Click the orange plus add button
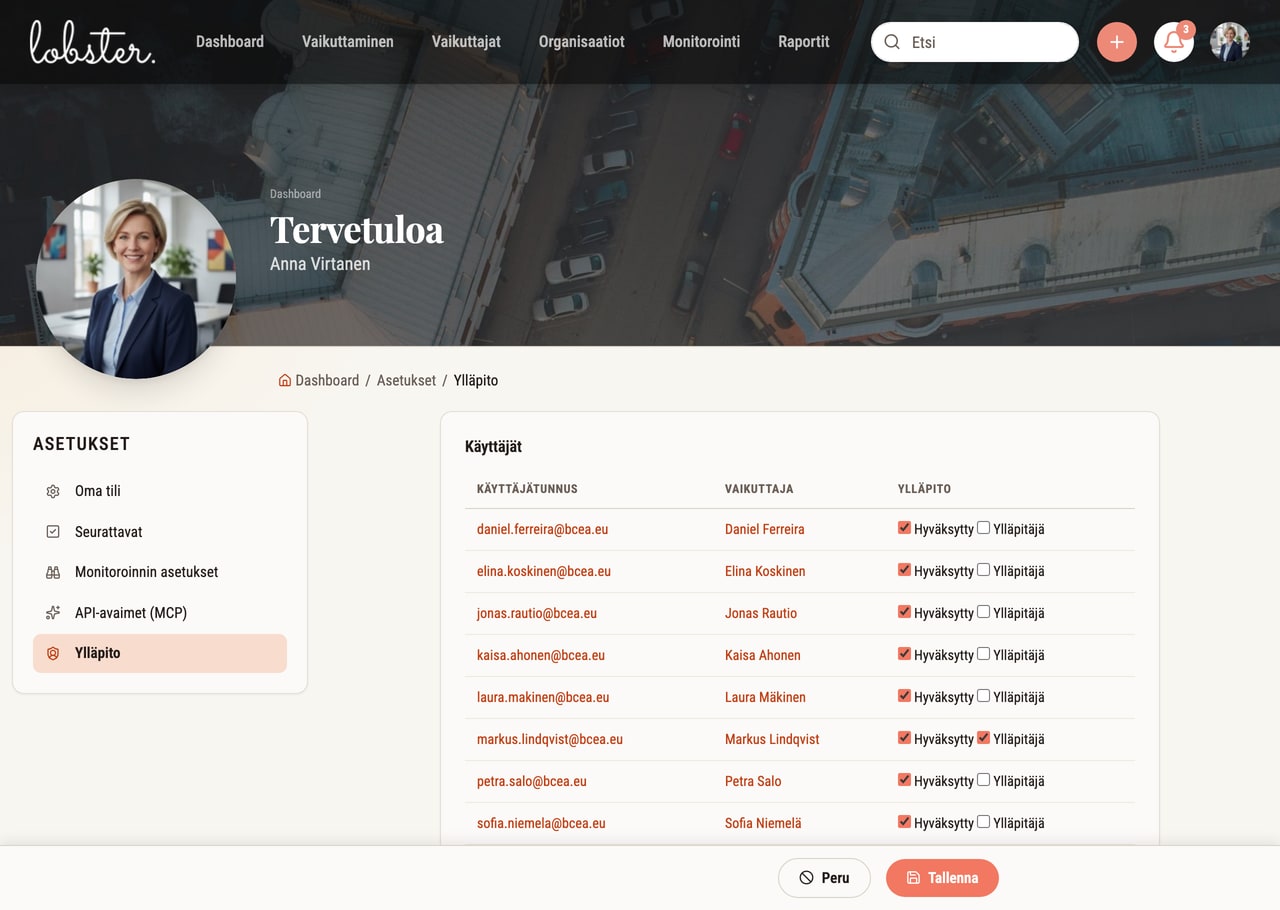This screenshot has height=910, width=1280. 1117,42
